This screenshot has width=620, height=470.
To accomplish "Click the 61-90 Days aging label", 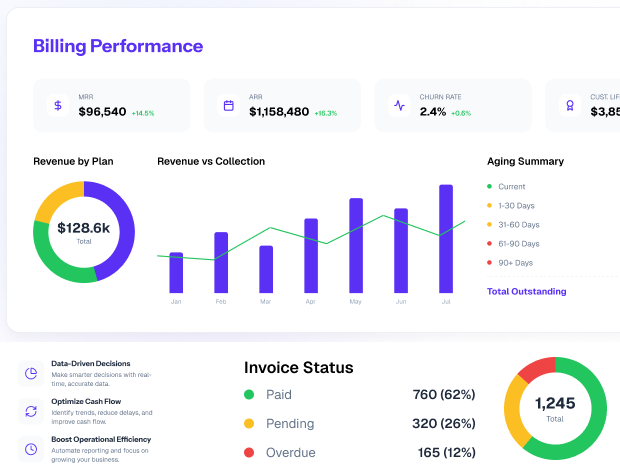I will 519,243.
